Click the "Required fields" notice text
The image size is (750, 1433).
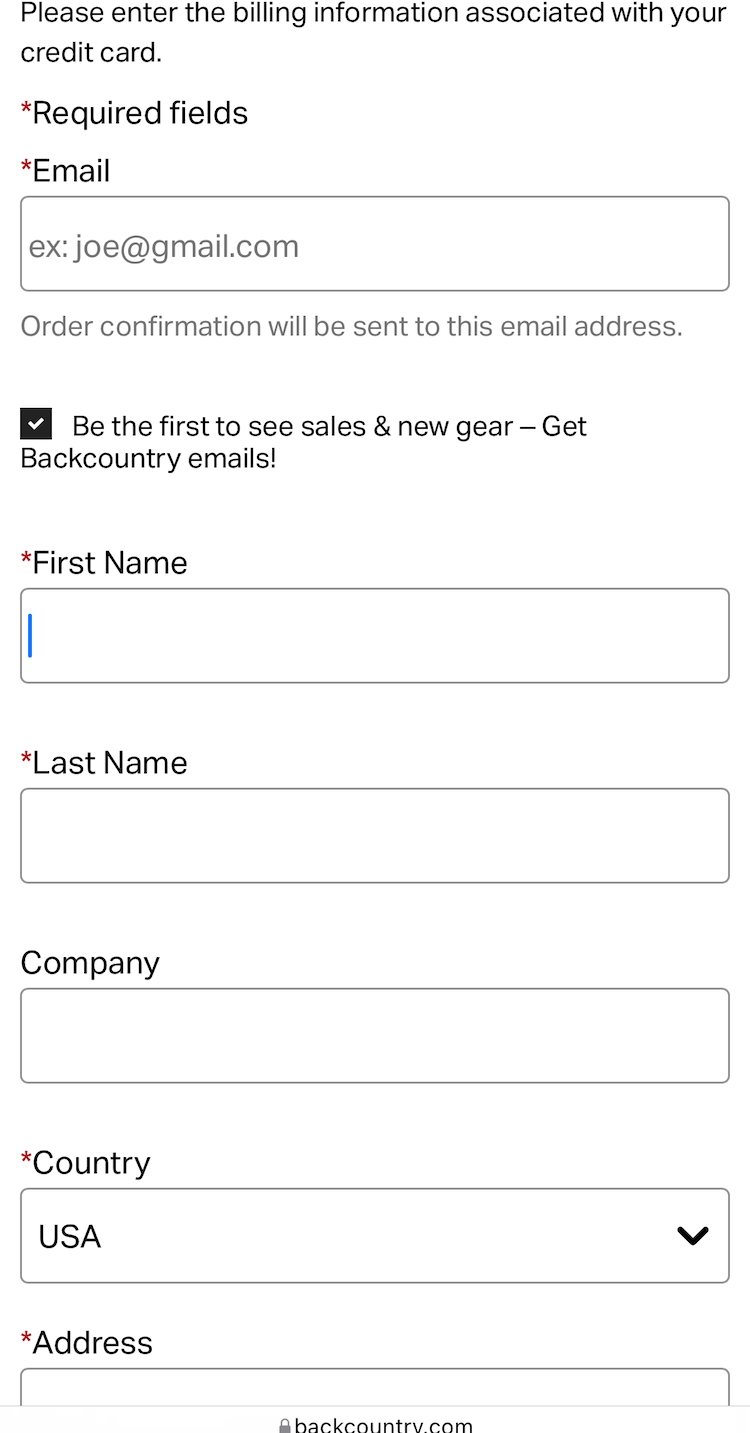click(x=140, y=113)
